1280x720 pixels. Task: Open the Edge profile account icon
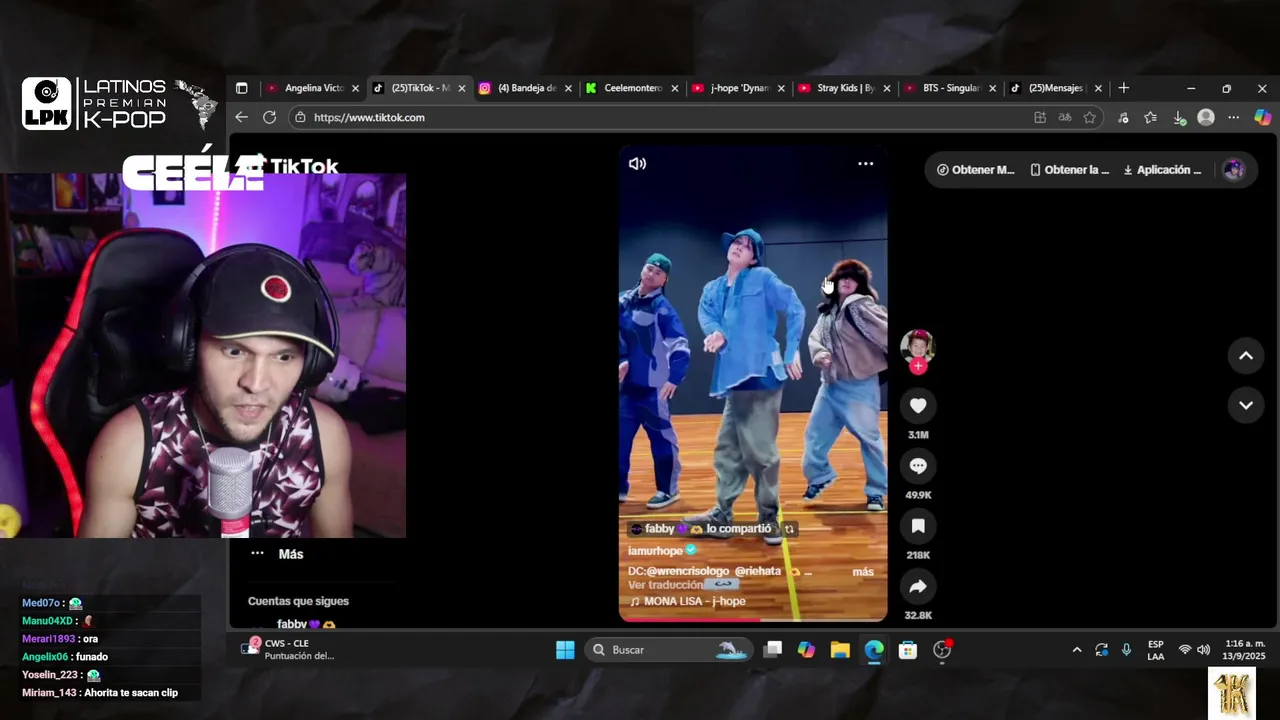1206,117
